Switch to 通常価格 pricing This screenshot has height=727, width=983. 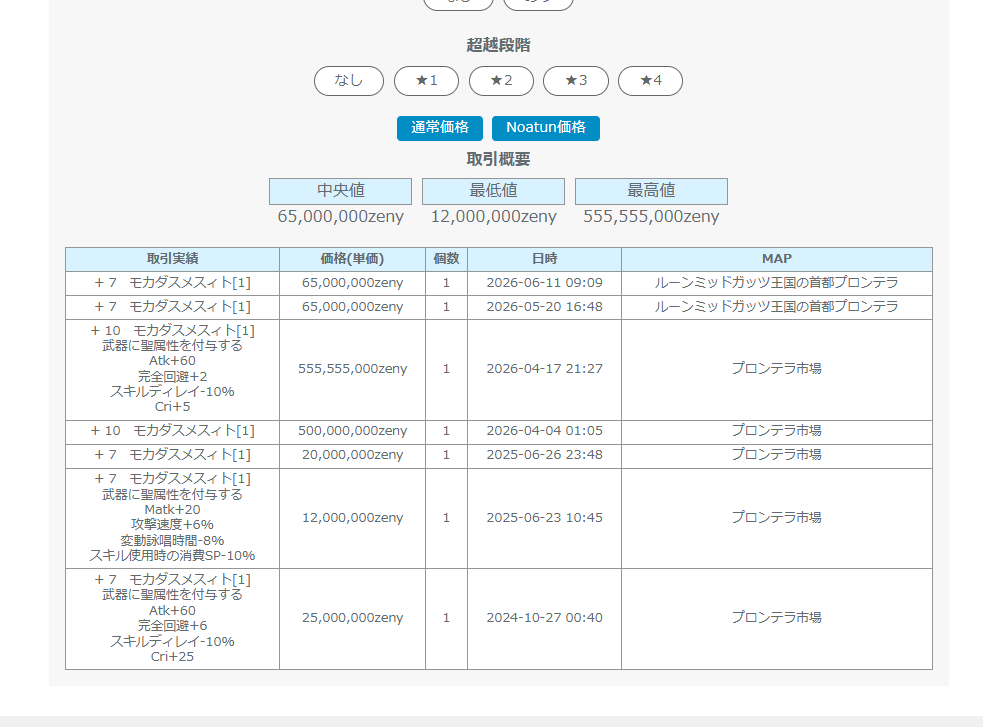(439, 128)
